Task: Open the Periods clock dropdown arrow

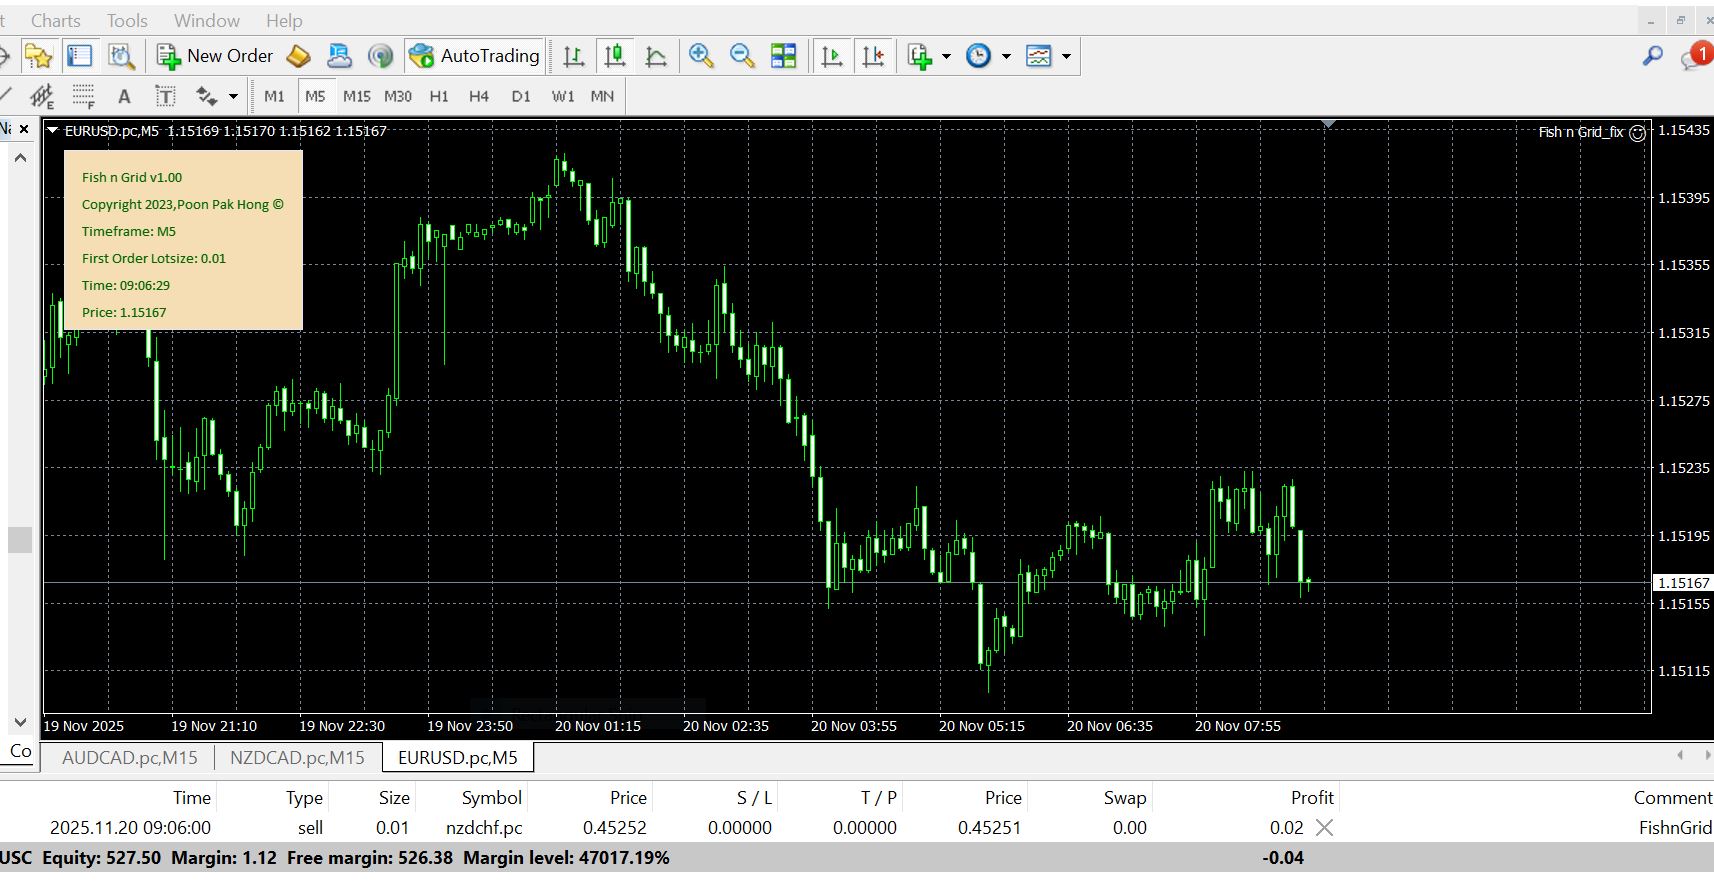Action: click(1006, 56)
